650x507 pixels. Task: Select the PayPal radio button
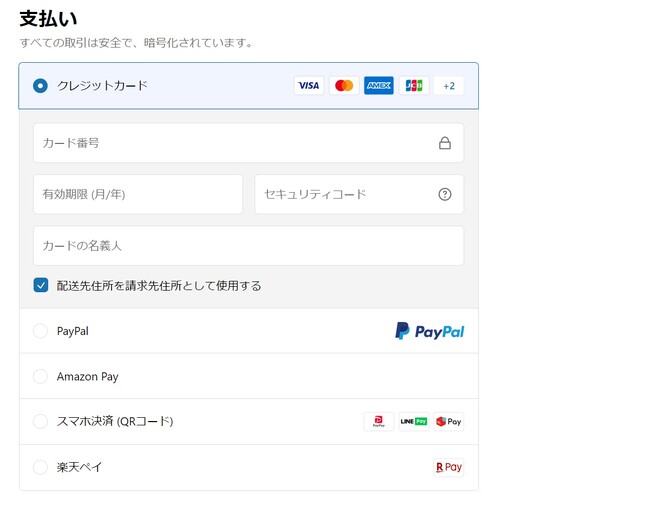click(40, 331)
